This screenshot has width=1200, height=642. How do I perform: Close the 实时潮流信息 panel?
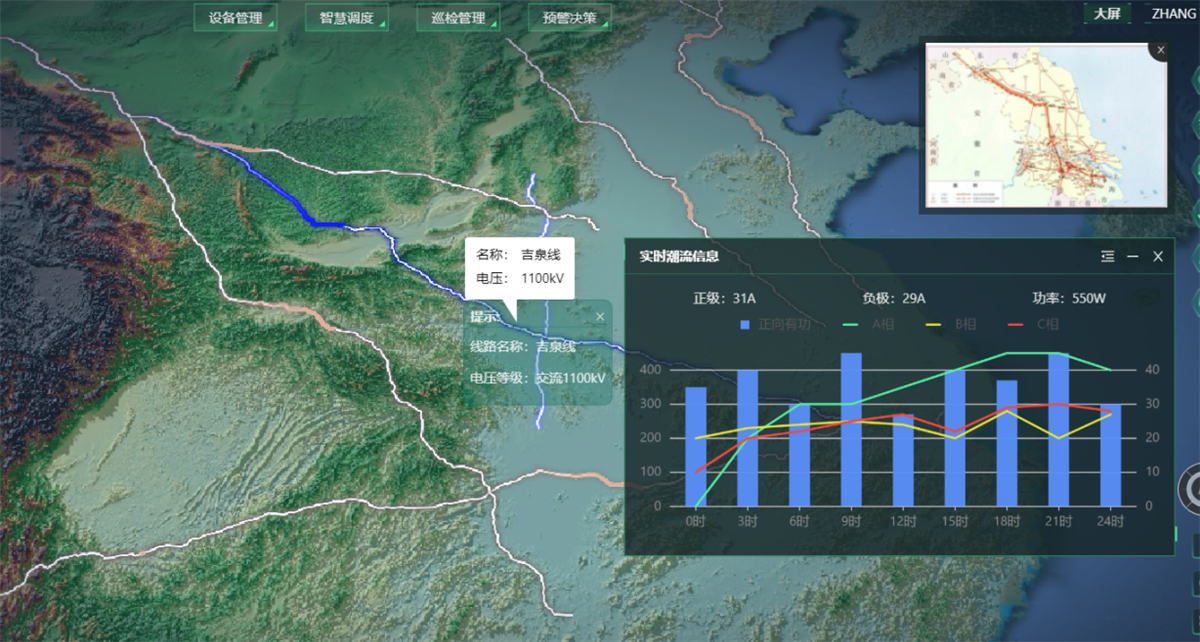(x=1158, y=257)
